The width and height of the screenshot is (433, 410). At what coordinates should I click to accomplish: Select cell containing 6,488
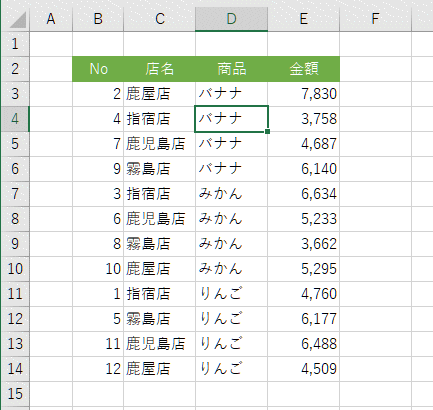tap(304, 344)
